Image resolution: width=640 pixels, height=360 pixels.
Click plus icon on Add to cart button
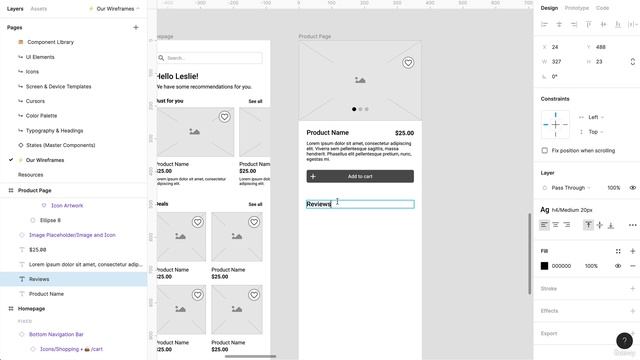point(313,176)
